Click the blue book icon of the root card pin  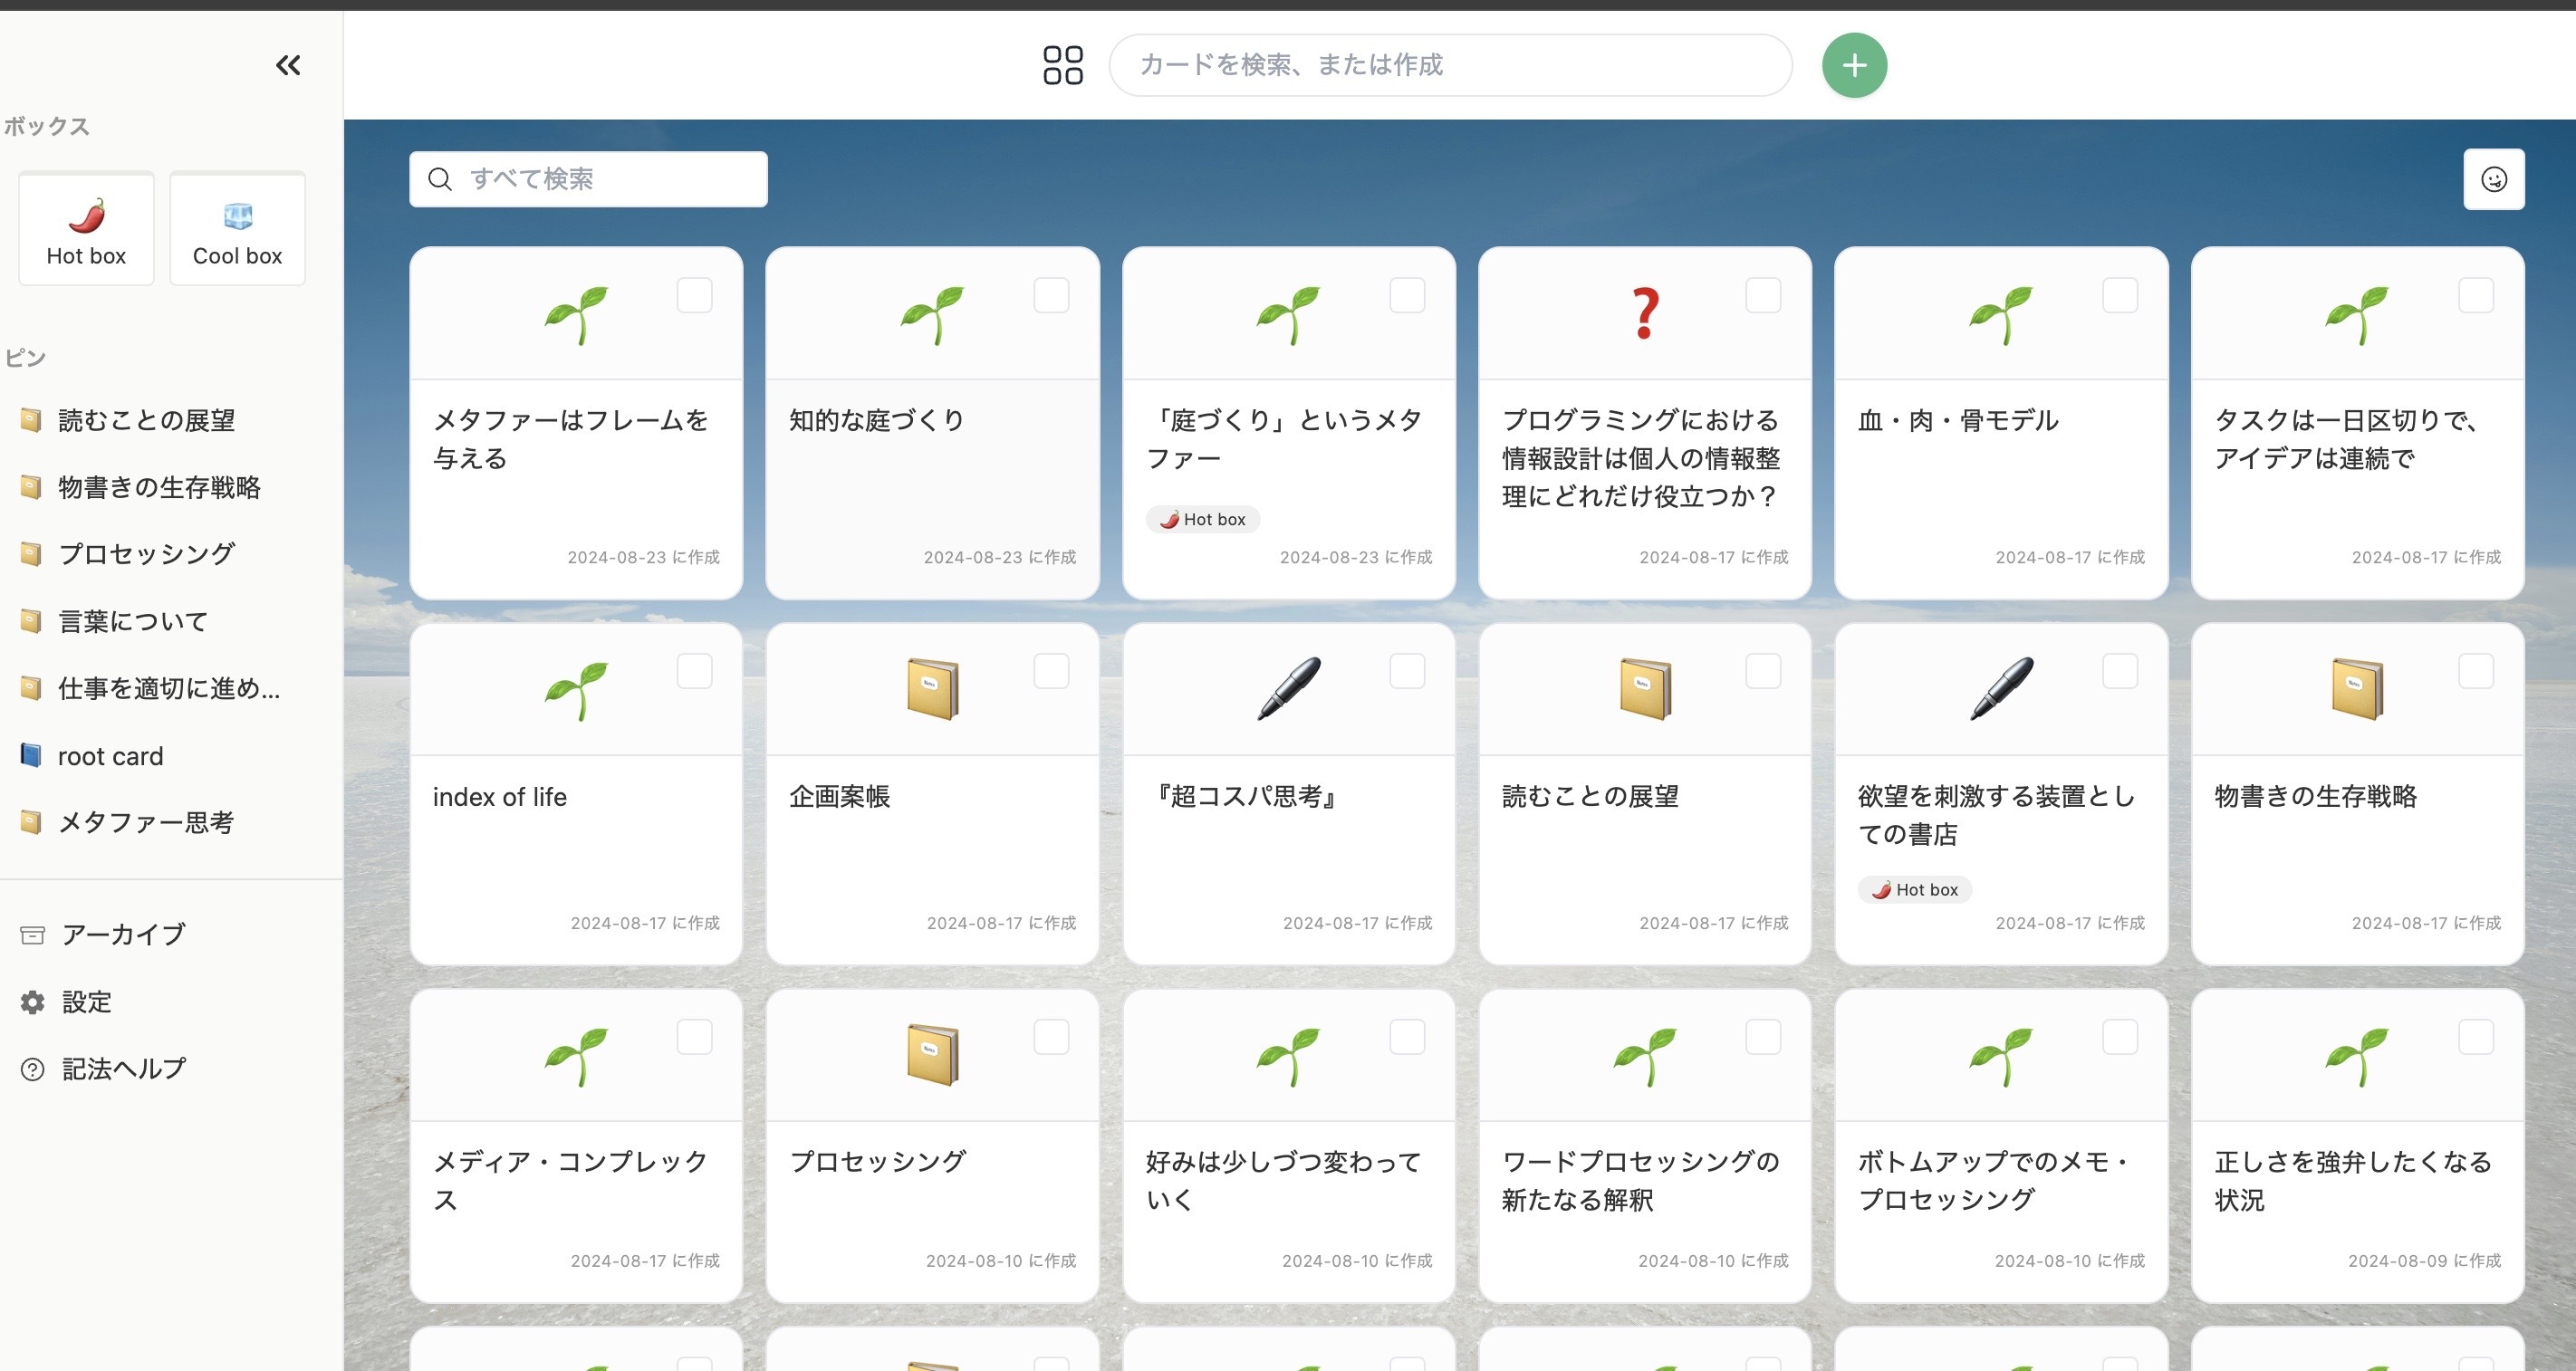pyautogui.click(x=30, y=755)
